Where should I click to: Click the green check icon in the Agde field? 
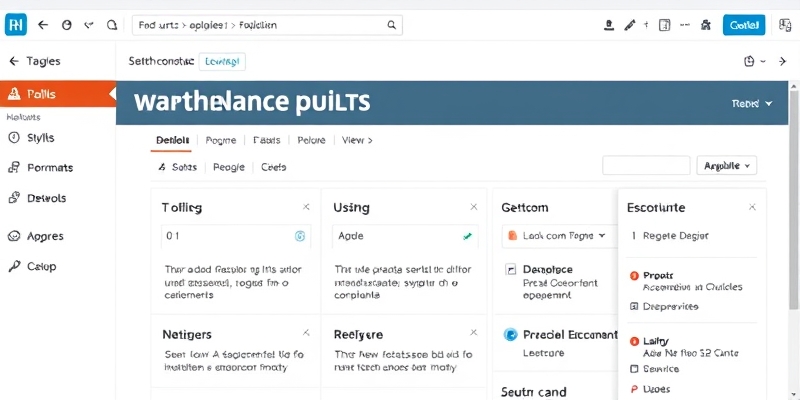pos(467,236)
